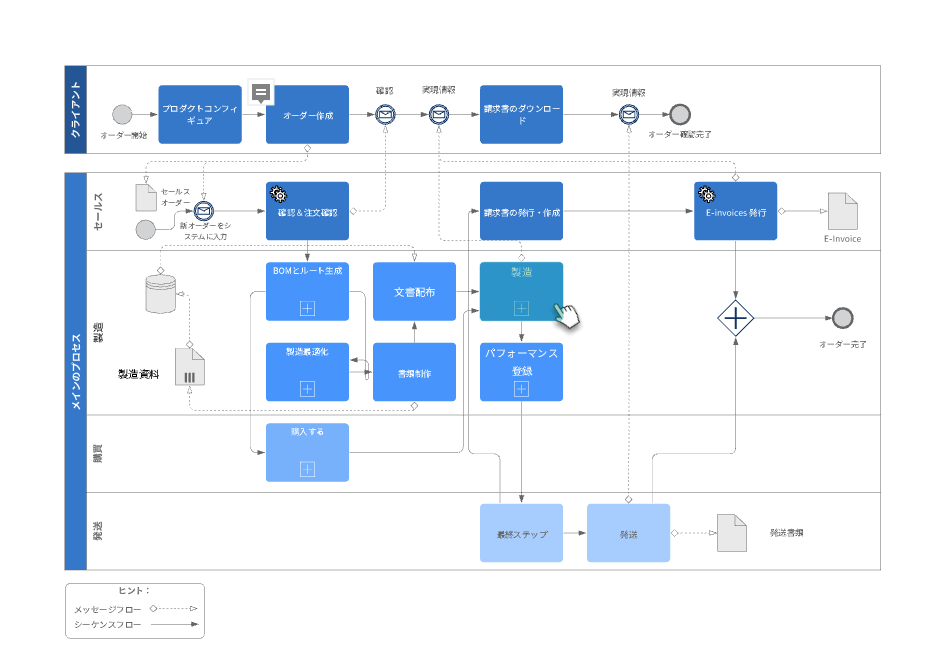Click the gear icon on E-invoices 発行 task

click(706, 194)
